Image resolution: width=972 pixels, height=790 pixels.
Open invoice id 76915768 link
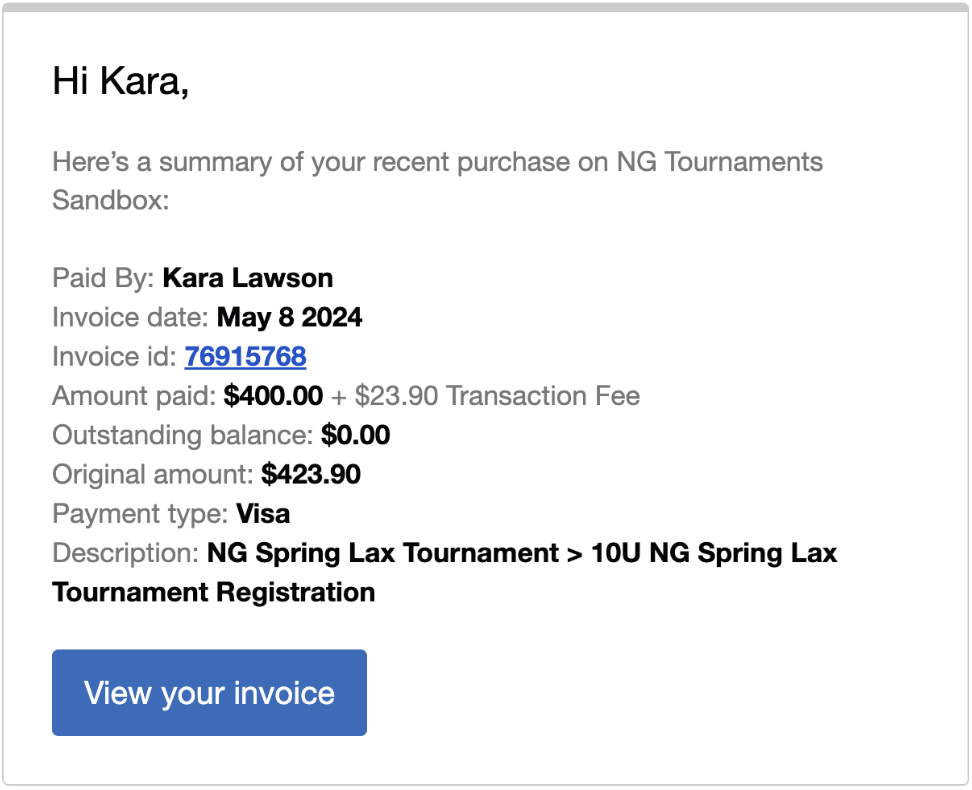tap(245, 357)
